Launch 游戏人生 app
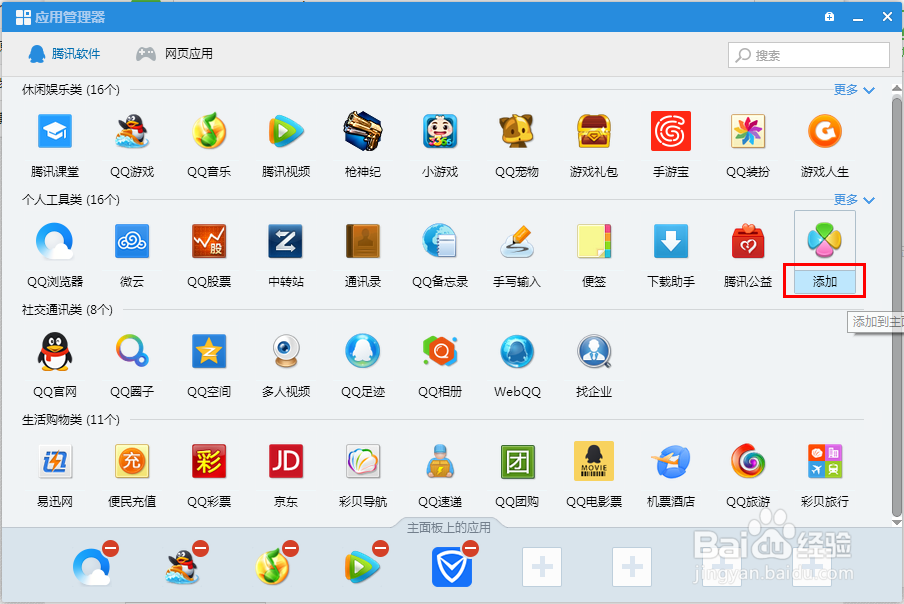Viewport: 904px width, 604px height. pos(825,131)
